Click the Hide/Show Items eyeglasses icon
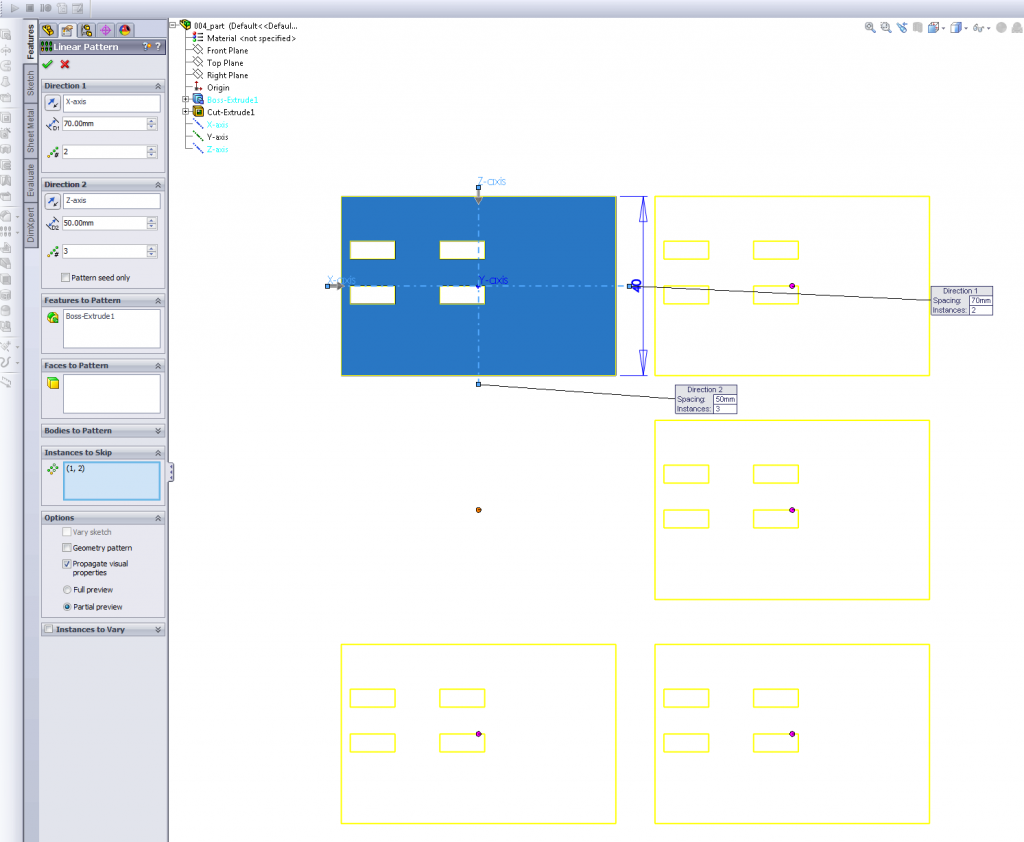 (x=978, y=28)
